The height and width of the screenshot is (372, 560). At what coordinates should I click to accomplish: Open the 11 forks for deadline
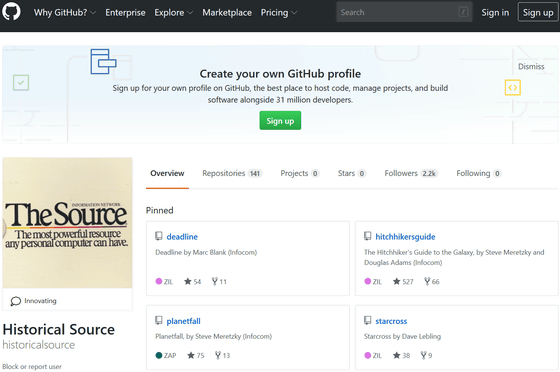219,282
